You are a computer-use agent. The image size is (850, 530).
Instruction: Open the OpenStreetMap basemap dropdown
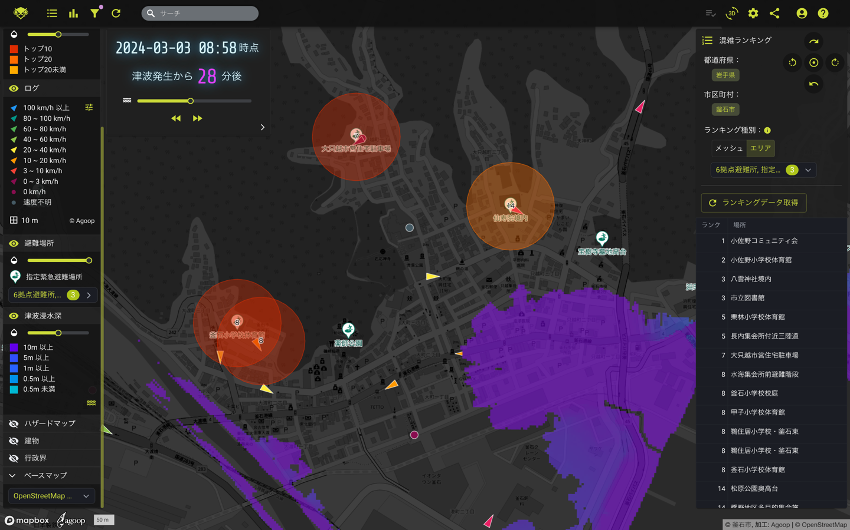(x=52, y=496)
